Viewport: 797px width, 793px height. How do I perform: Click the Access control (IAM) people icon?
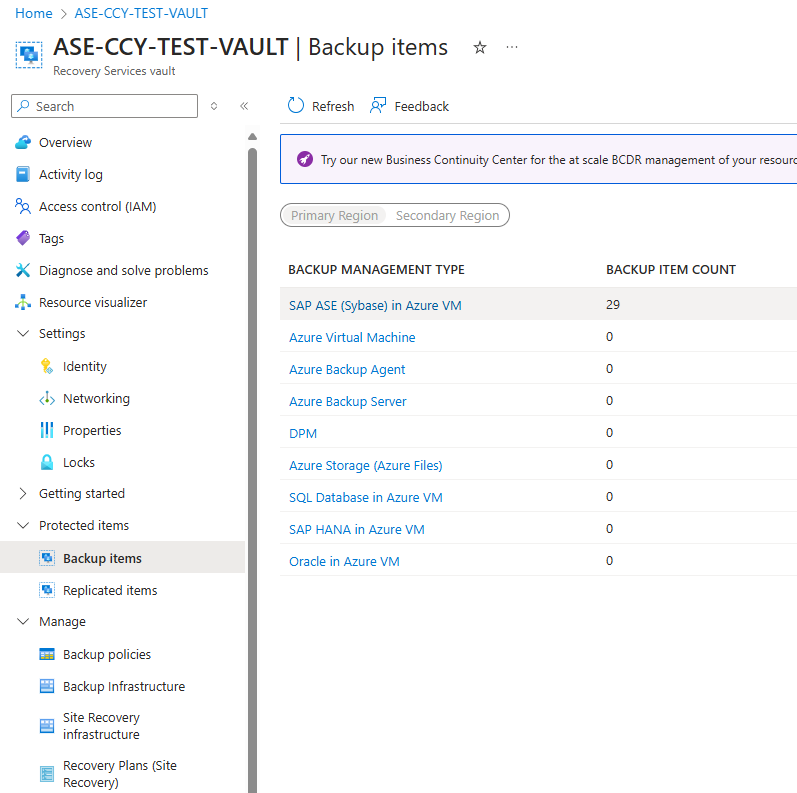tap(23, 207)
